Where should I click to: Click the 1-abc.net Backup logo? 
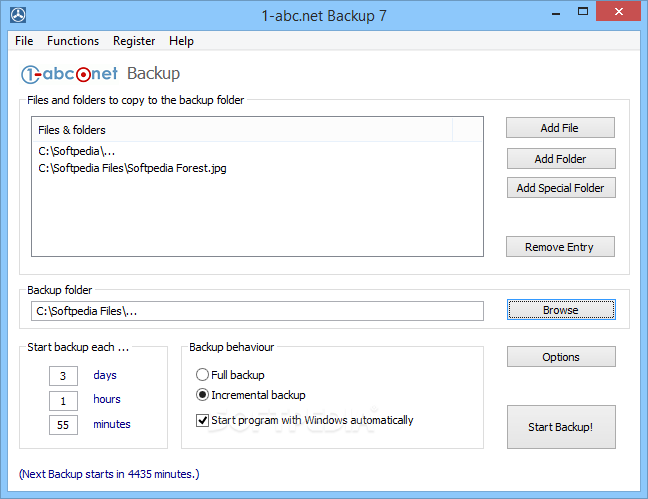click(x=100, y=74)
